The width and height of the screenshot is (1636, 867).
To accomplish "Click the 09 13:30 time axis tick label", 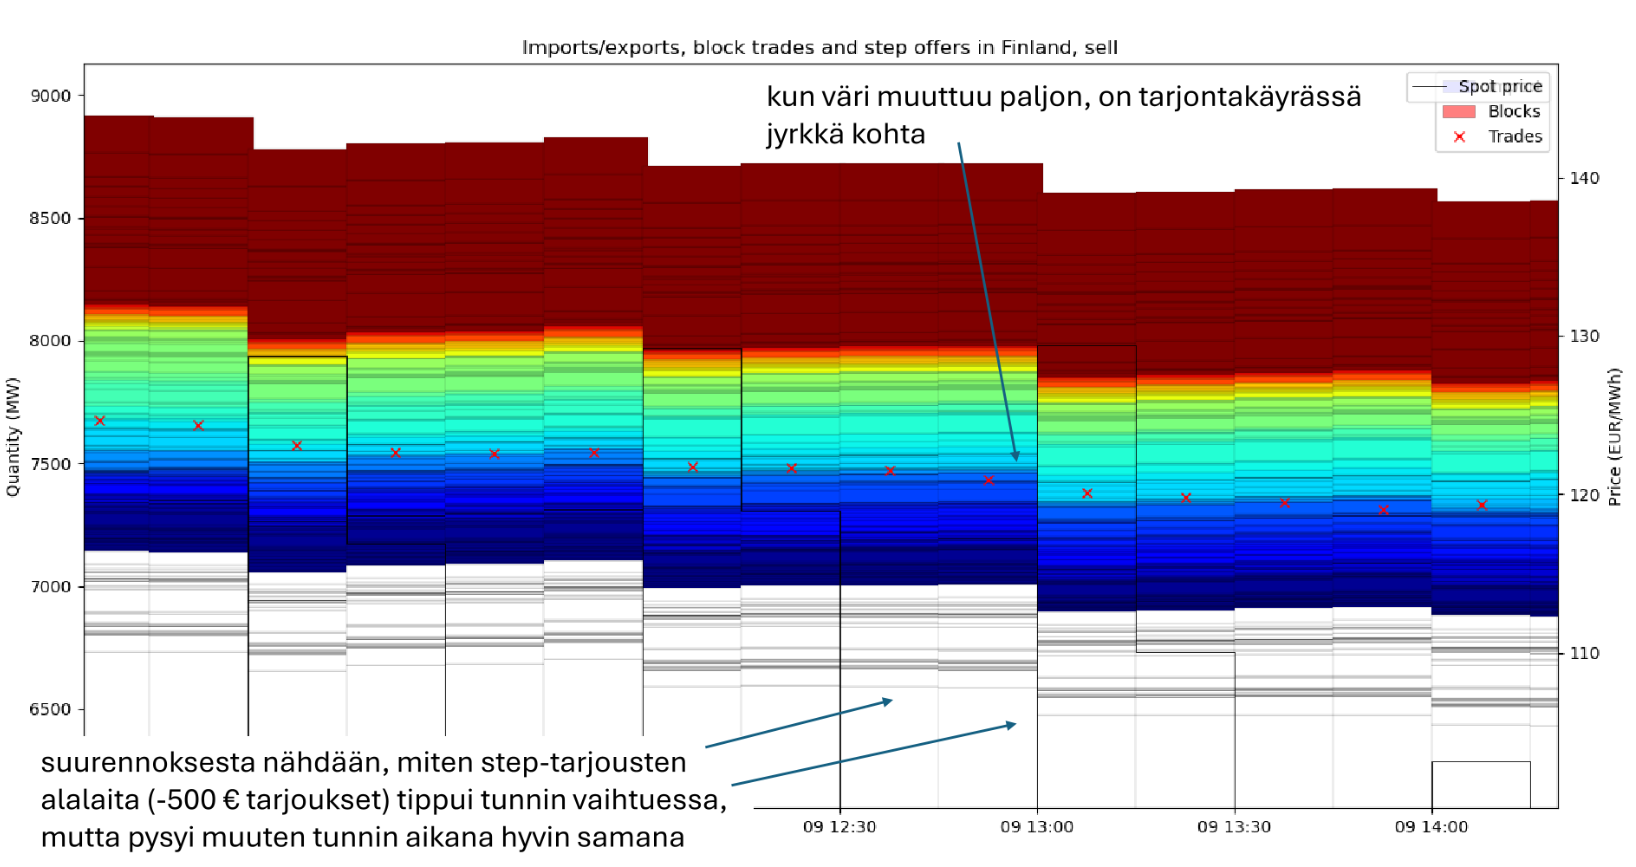I will tap(1234, 827).
